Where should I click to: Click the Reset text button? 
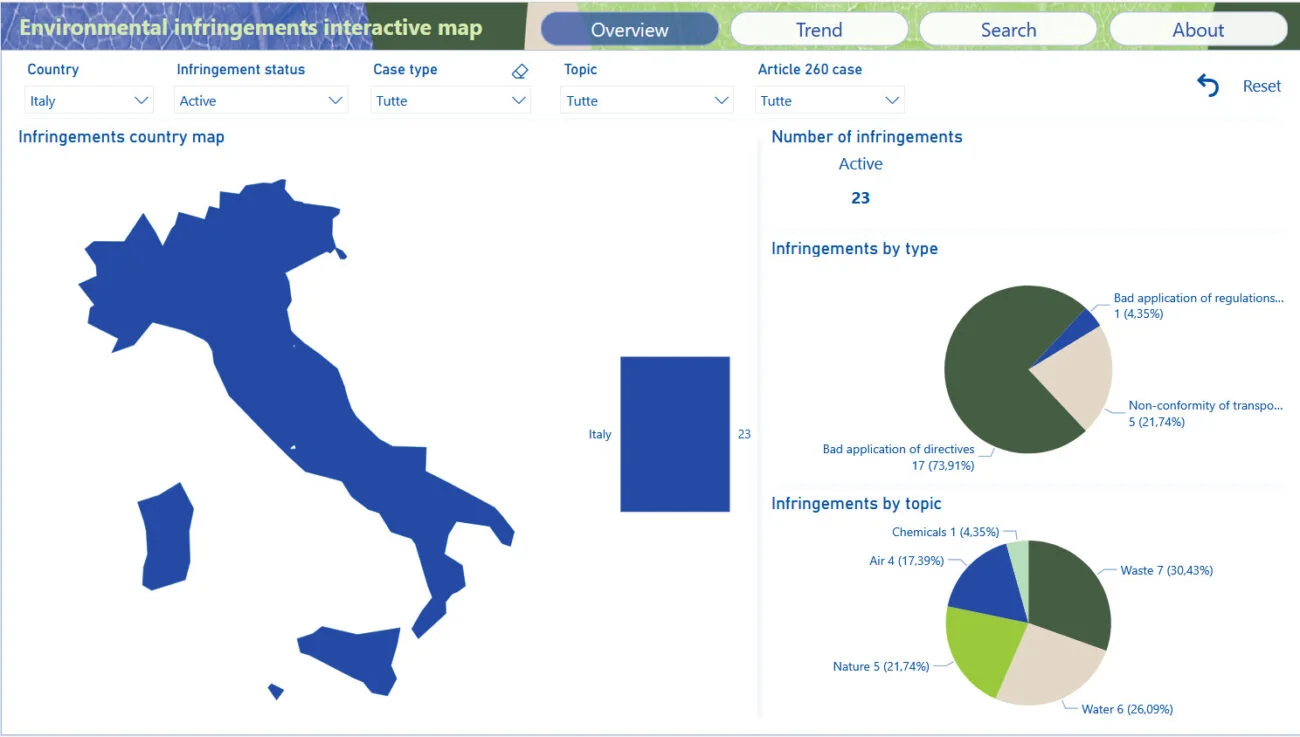(x=1261, y=86)
